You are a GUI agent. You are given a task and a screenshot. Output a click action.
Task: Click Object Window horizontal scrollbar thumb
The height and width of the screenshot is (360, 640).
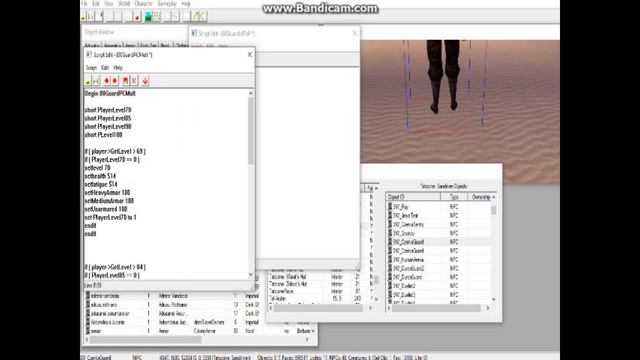pos(145,340)
